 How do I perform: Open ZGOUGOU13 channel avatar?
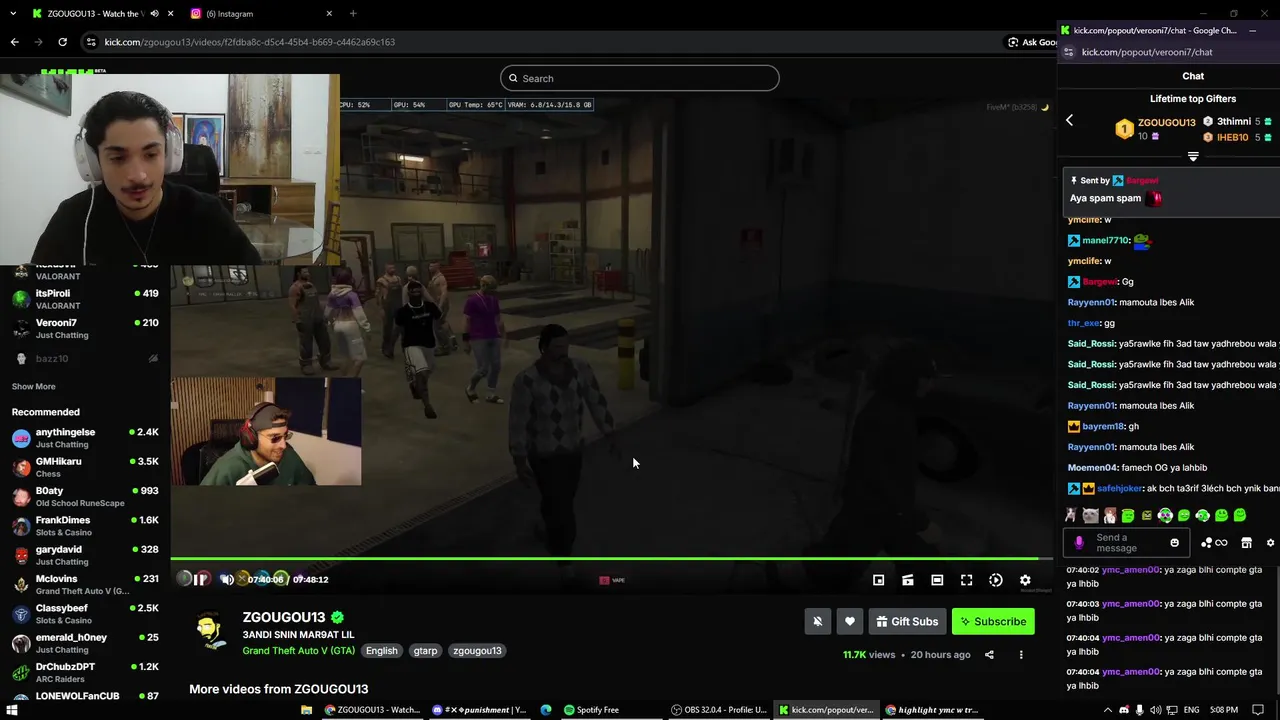pos(210,632)
